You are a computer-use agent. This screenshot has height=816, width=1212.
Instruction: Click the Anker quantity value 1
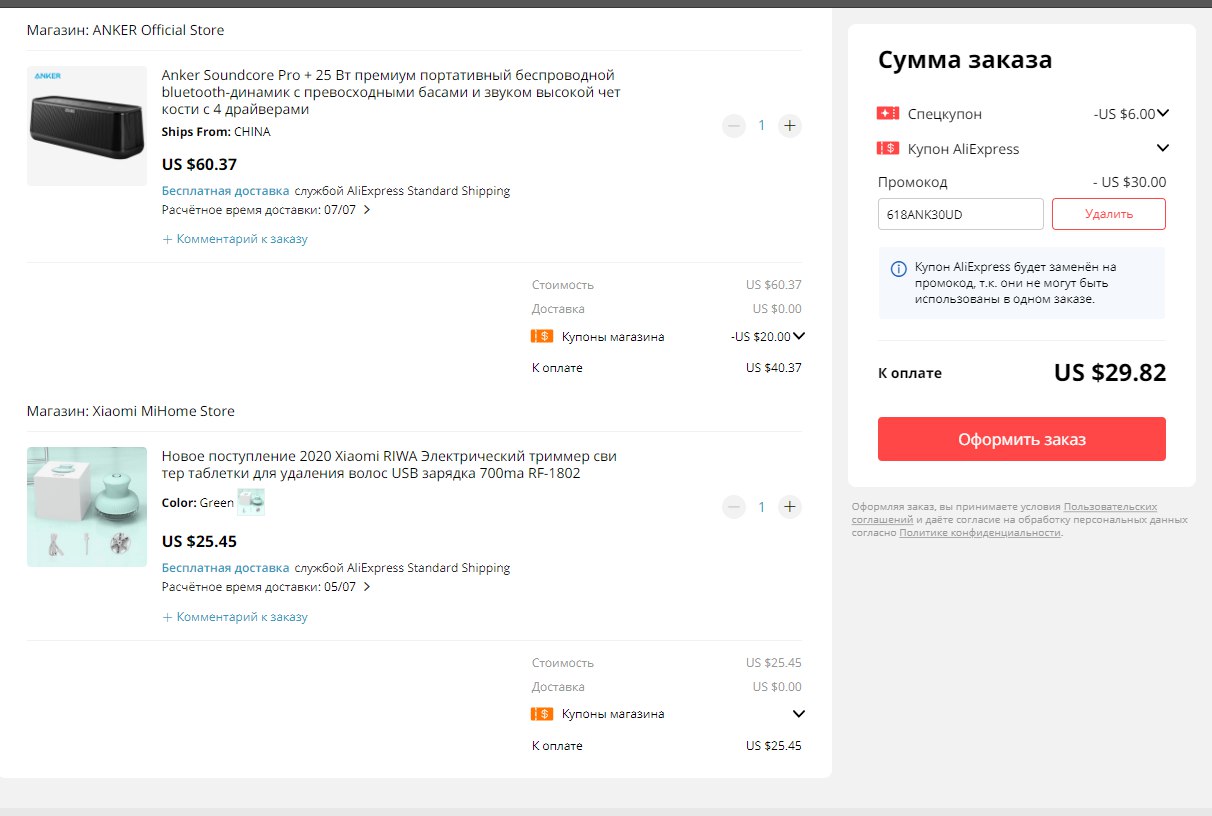[x=762, y=126]
